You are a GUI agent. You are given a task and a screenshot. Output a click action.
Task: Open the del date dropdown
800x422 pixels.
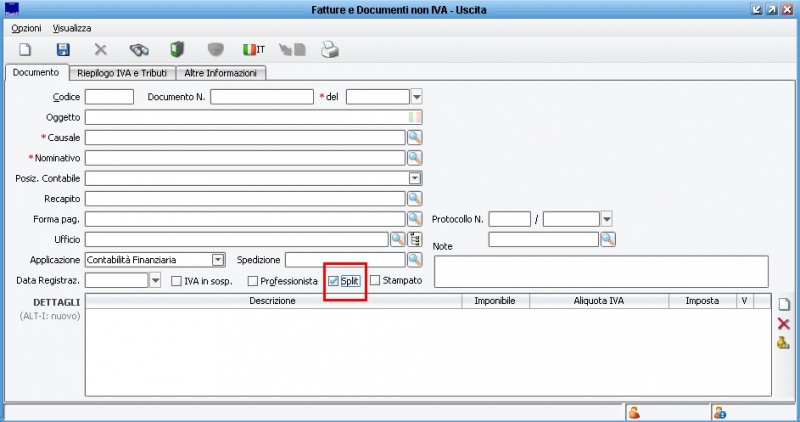tap(417, 96)
